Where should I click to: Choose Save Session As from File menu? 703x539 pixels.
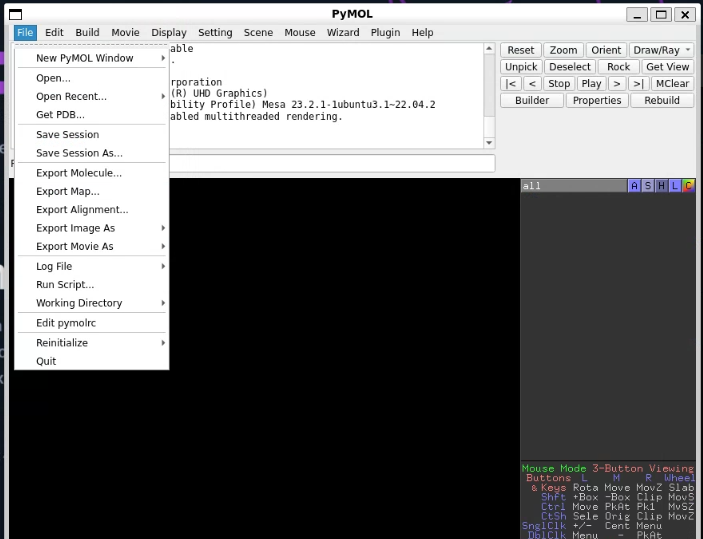(x=79, y=153)
